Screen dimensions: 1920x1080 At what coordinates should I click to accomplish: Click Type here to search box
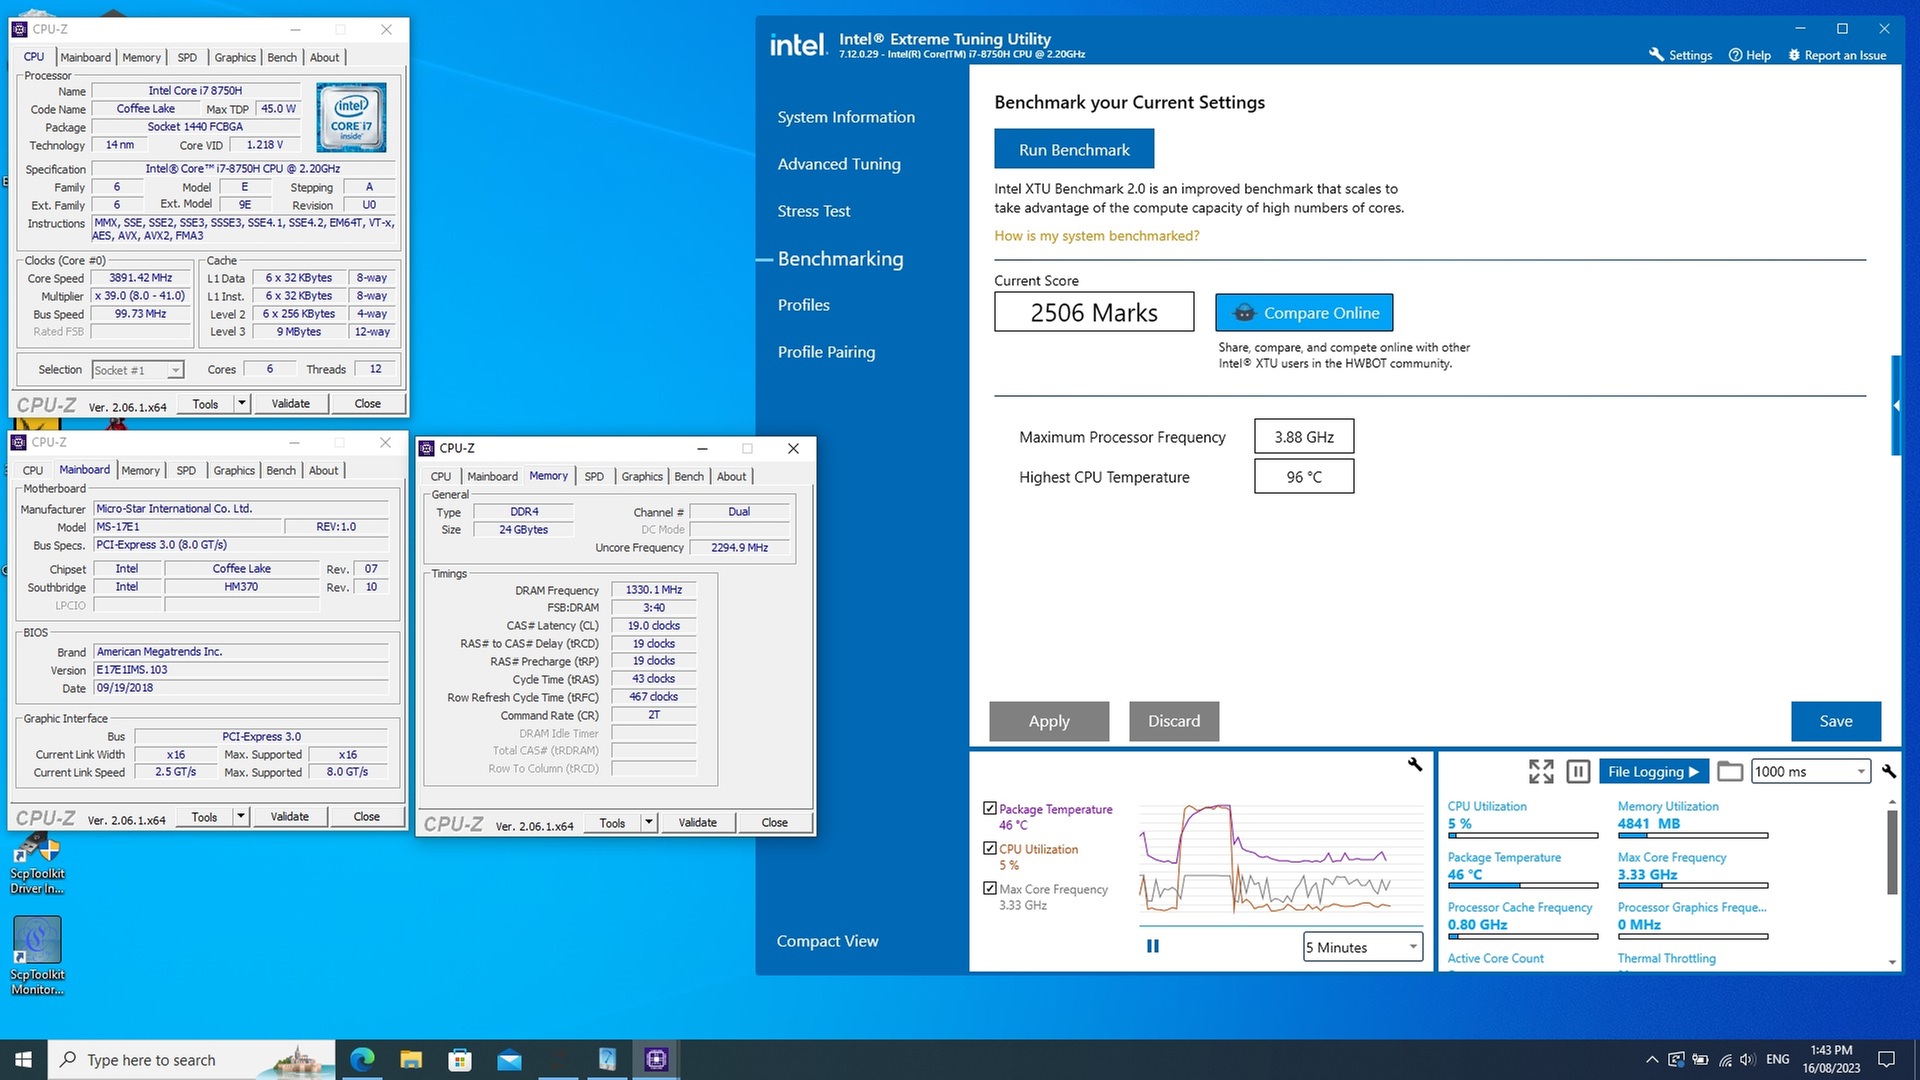point(190,1059)
